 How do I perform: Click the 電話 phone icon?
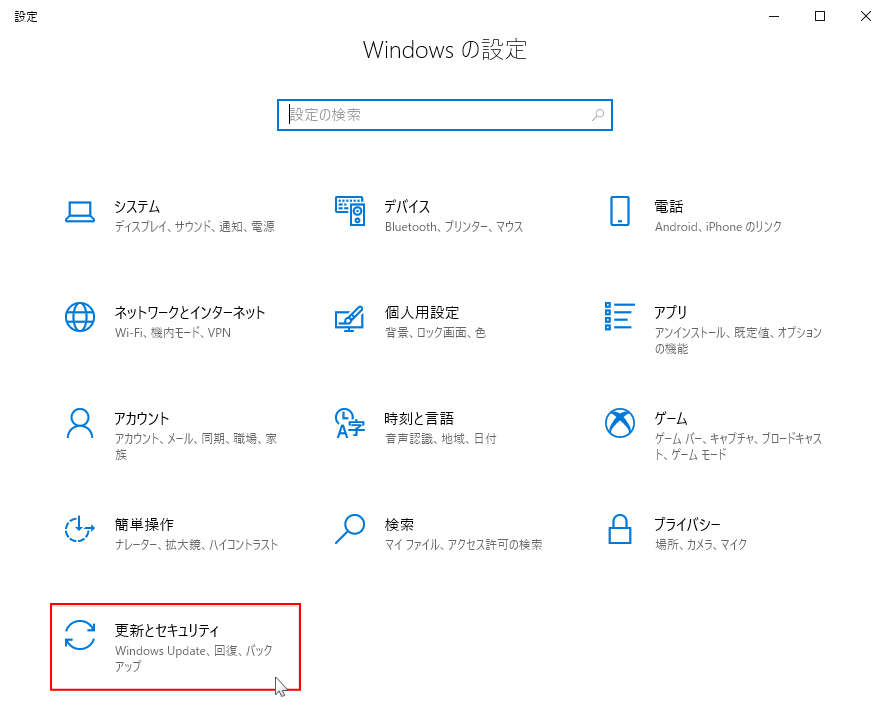(620, 211)
